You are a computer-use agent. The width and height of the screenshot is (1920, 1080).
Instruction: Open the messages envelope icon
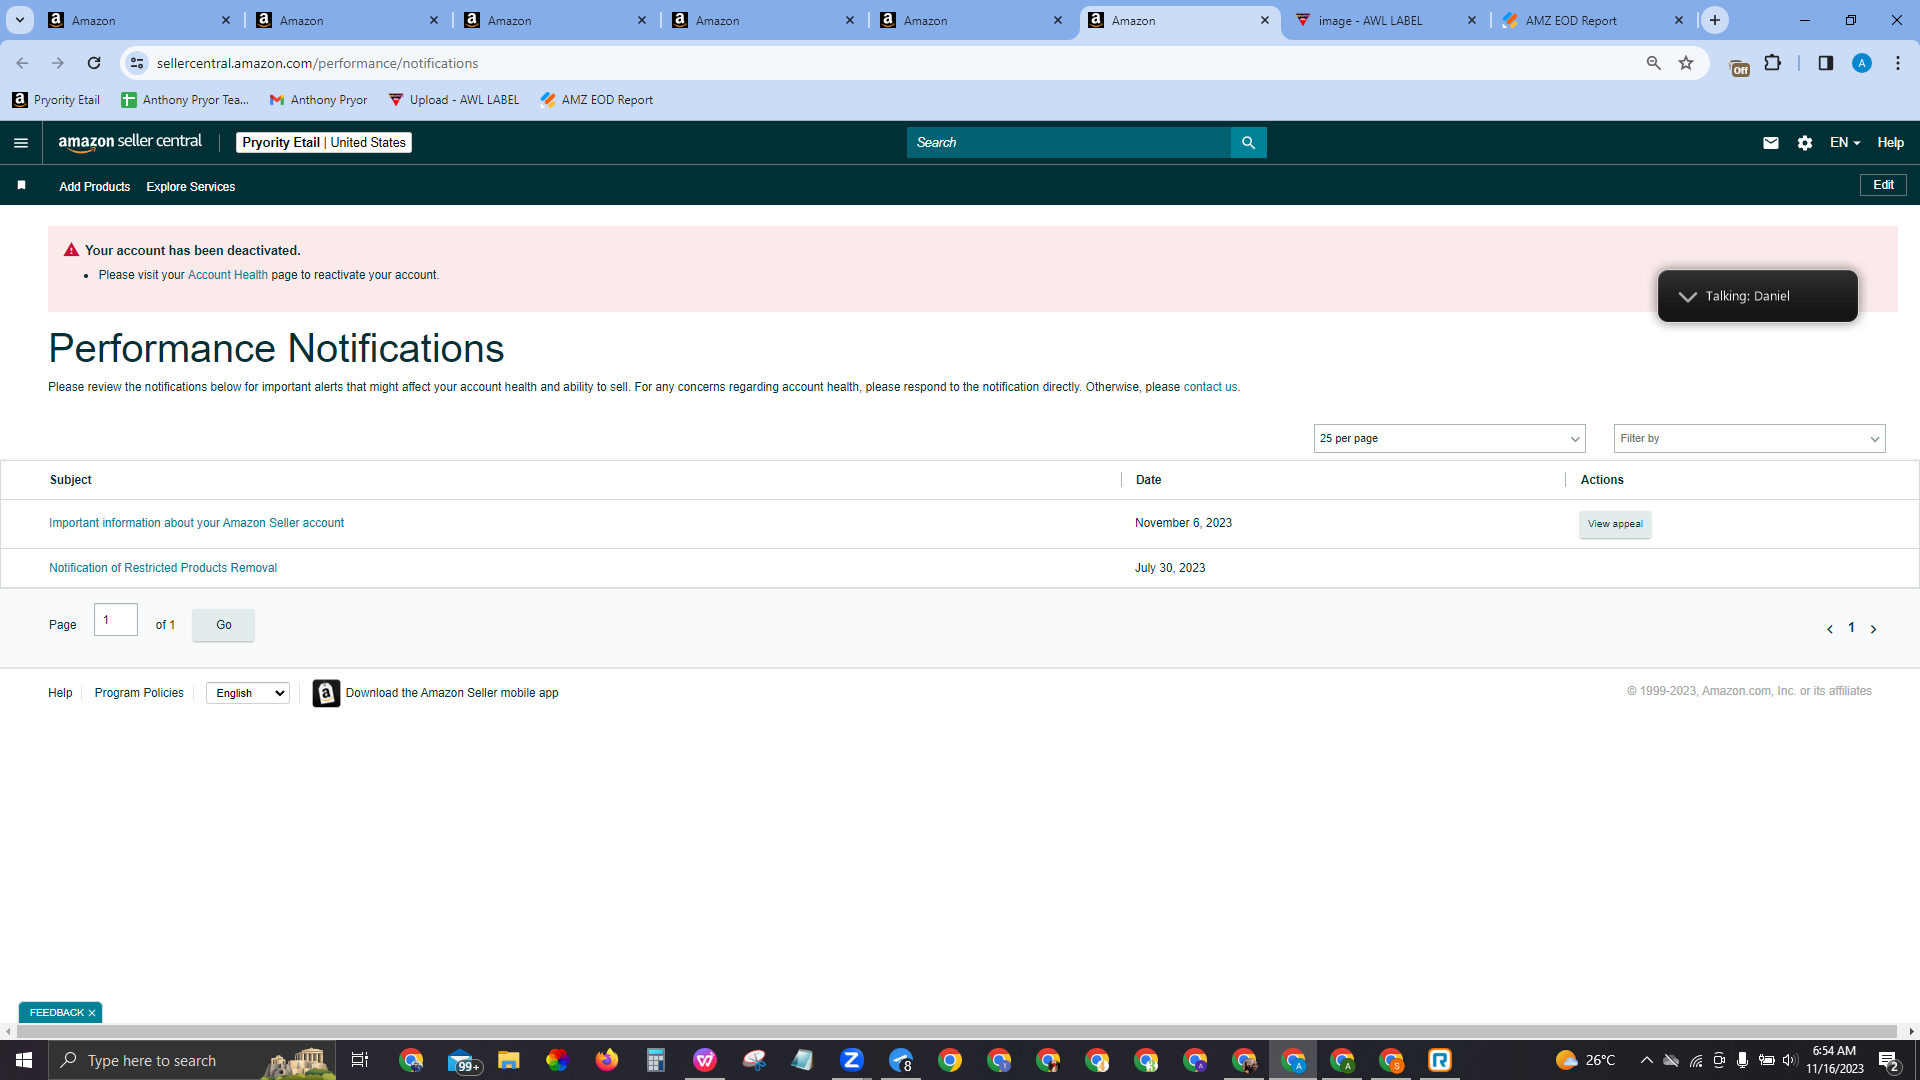1770,143
